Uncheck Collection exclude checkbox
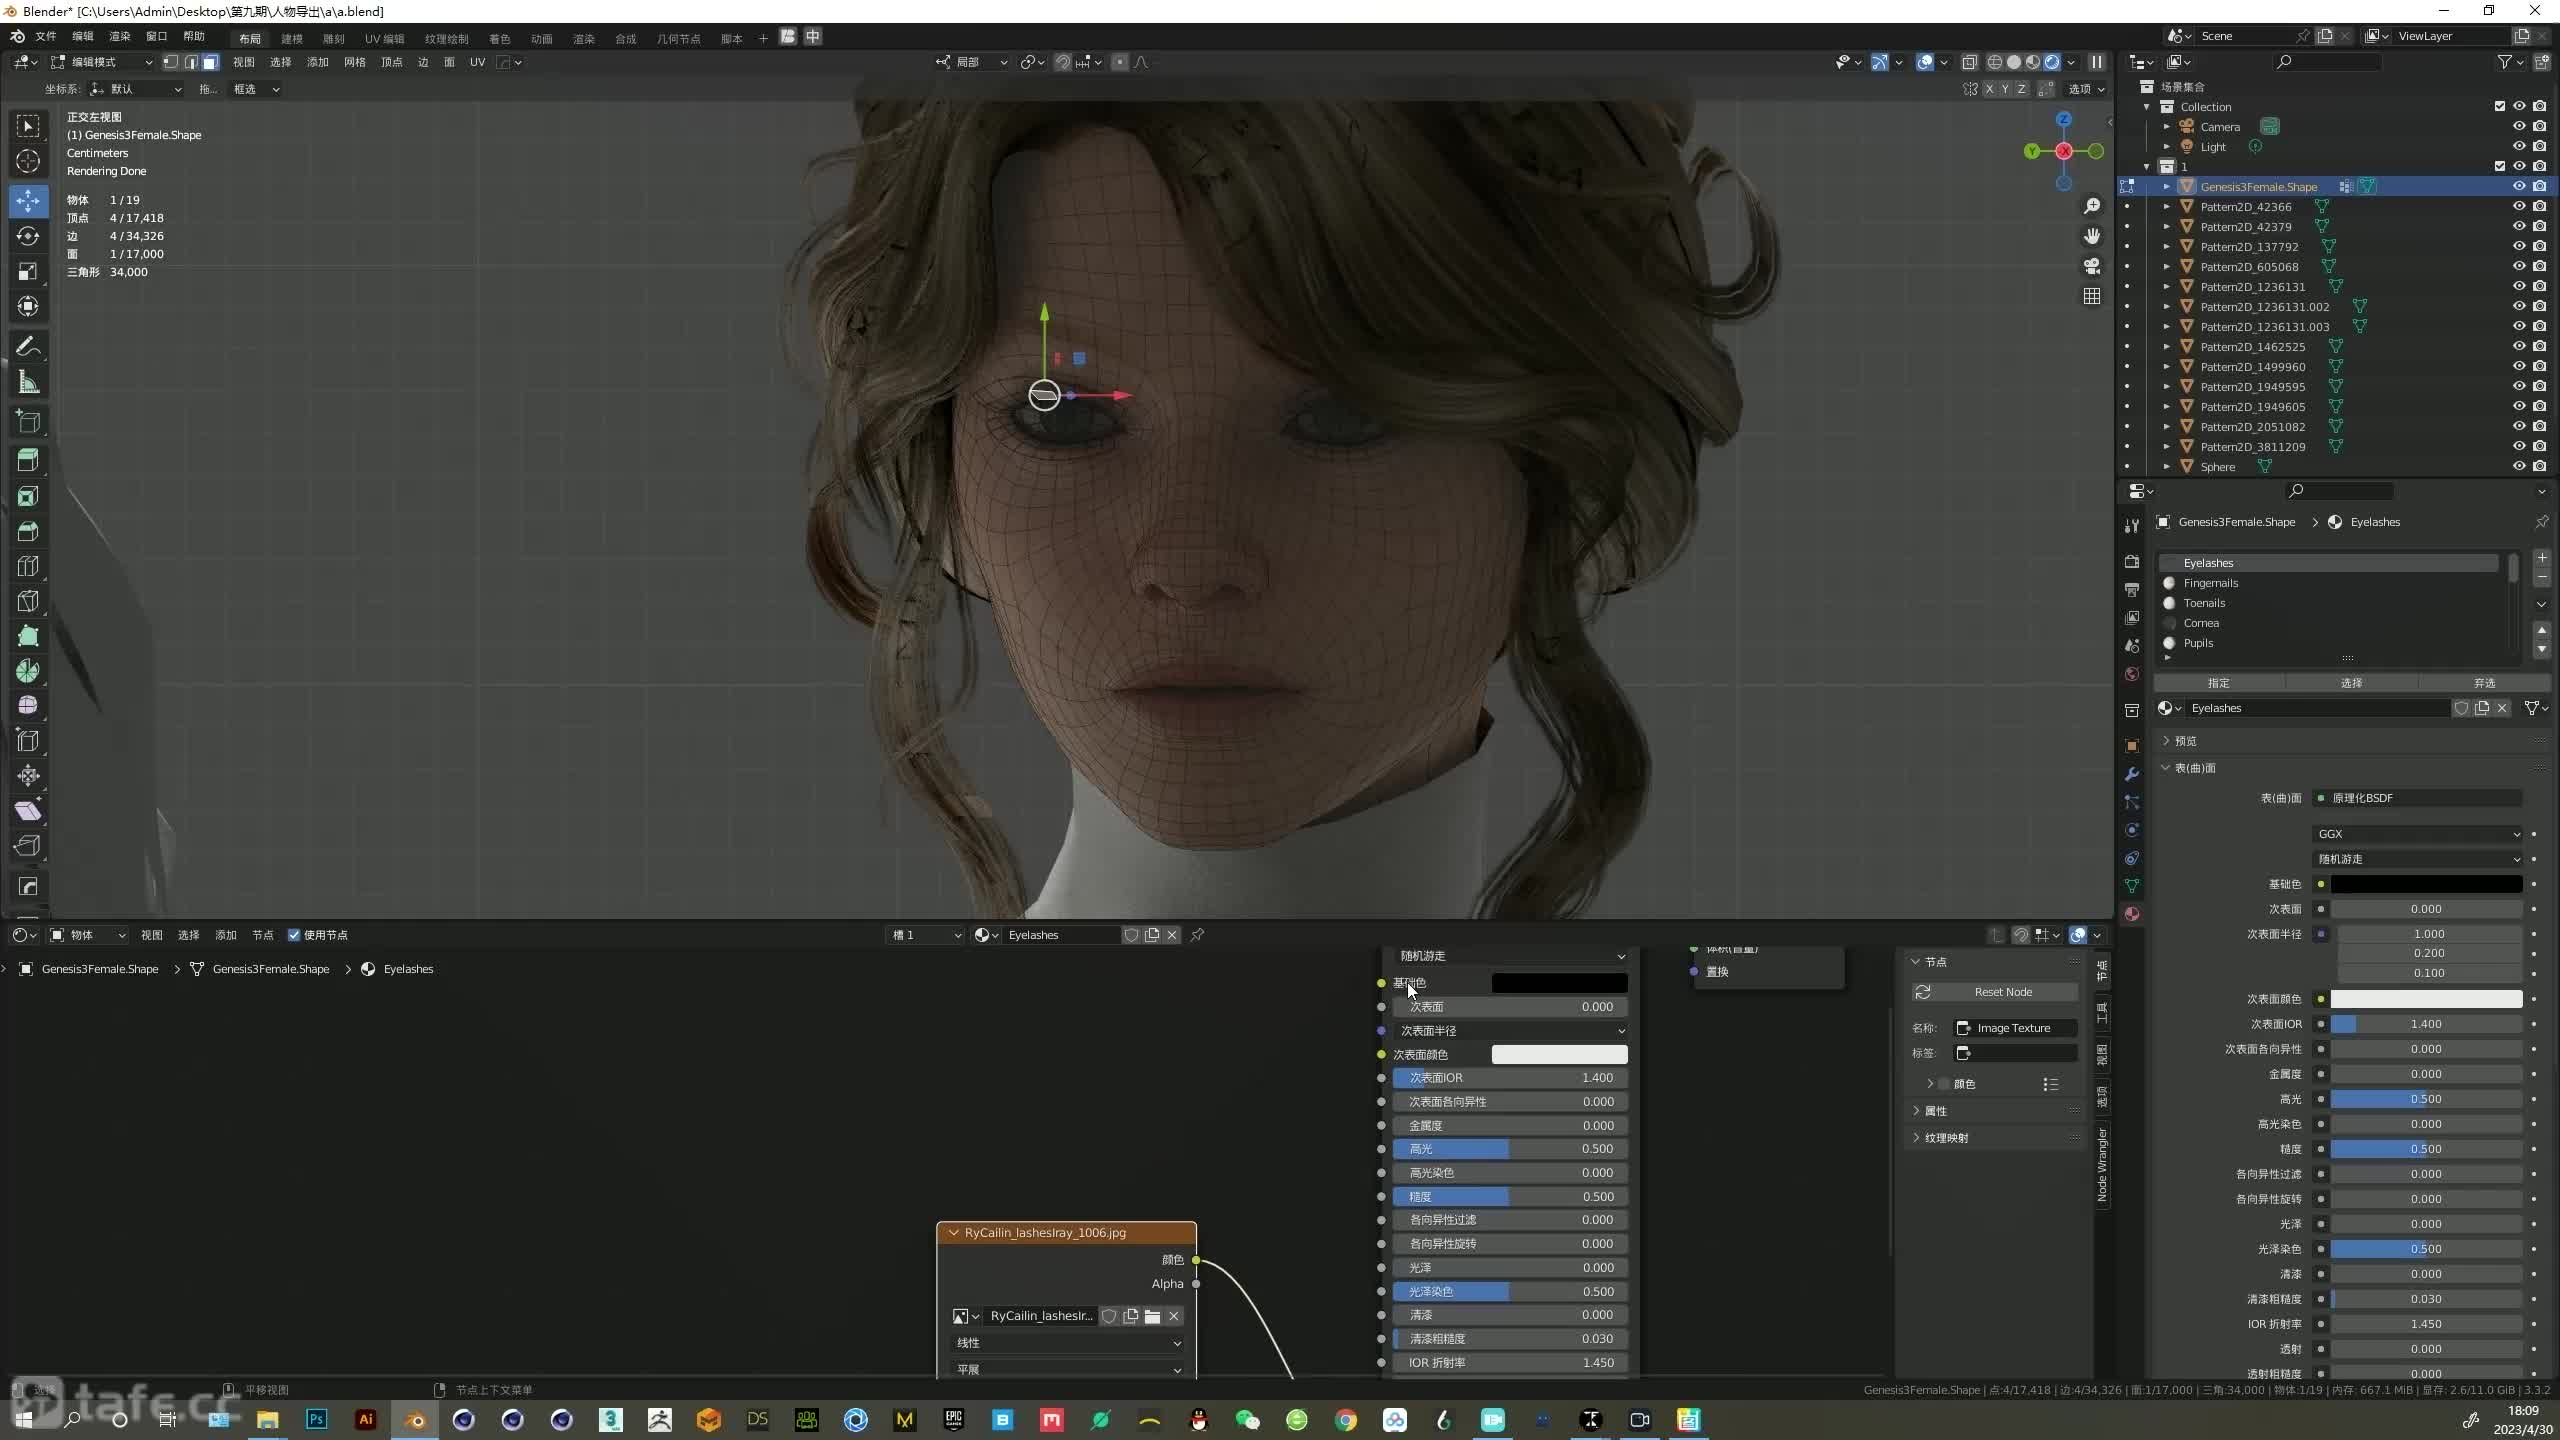Viewport: 2560px width, 1440px height. 2499,106
